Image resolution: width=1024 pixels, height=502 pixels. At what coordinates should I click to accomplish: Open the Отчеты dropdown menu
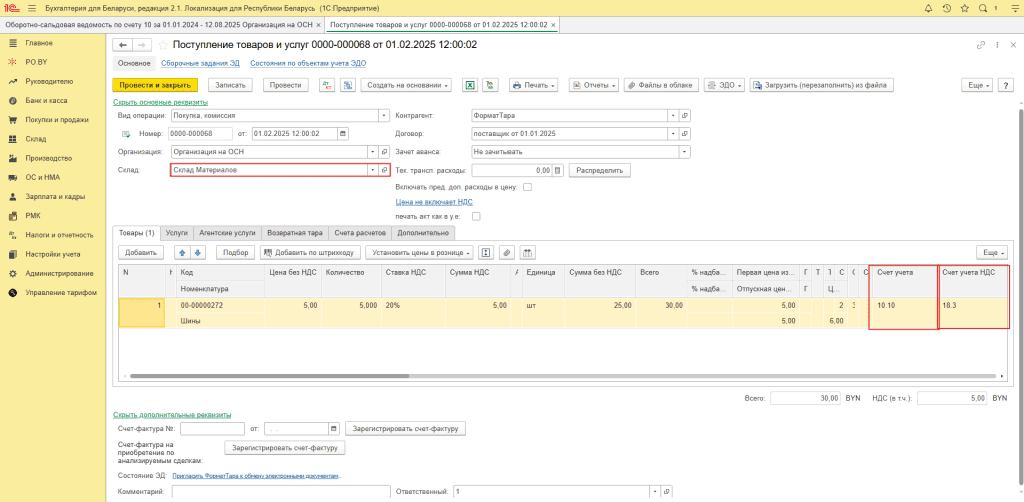594,86
